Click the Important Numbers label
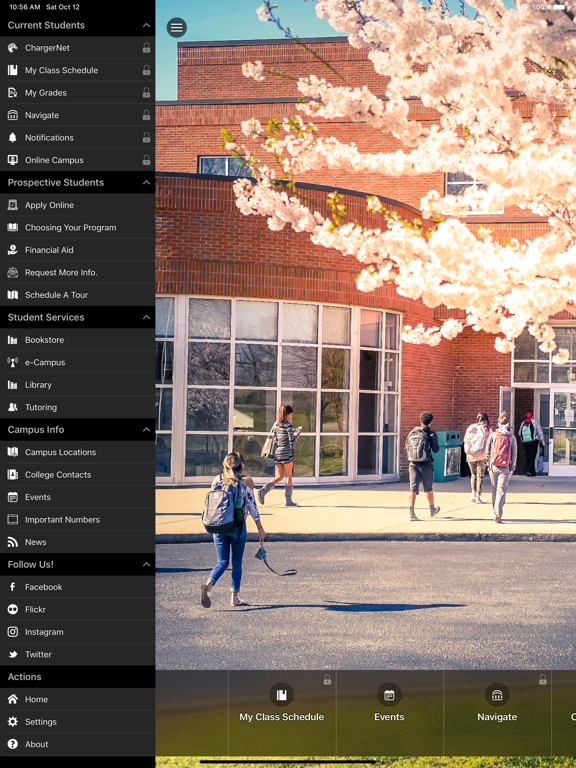Viewport: 576px width, 768px height. click(x=62, y=520)
